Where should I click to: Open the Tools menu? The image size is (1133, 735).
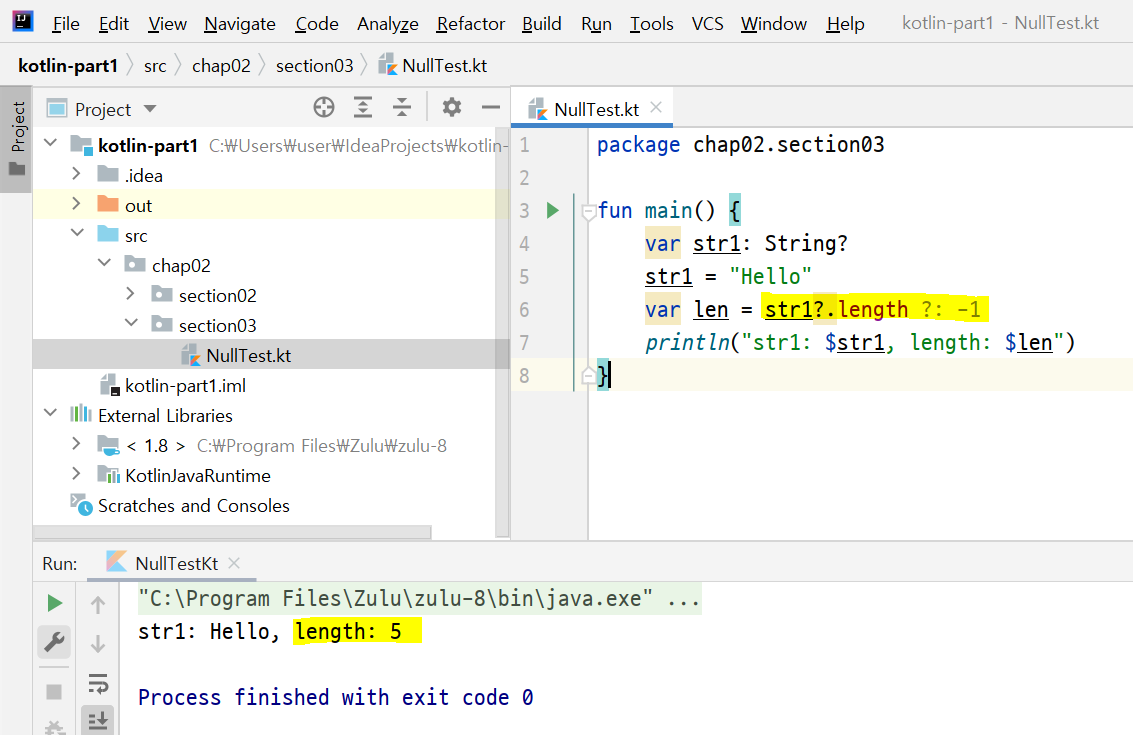click(651, 24)
